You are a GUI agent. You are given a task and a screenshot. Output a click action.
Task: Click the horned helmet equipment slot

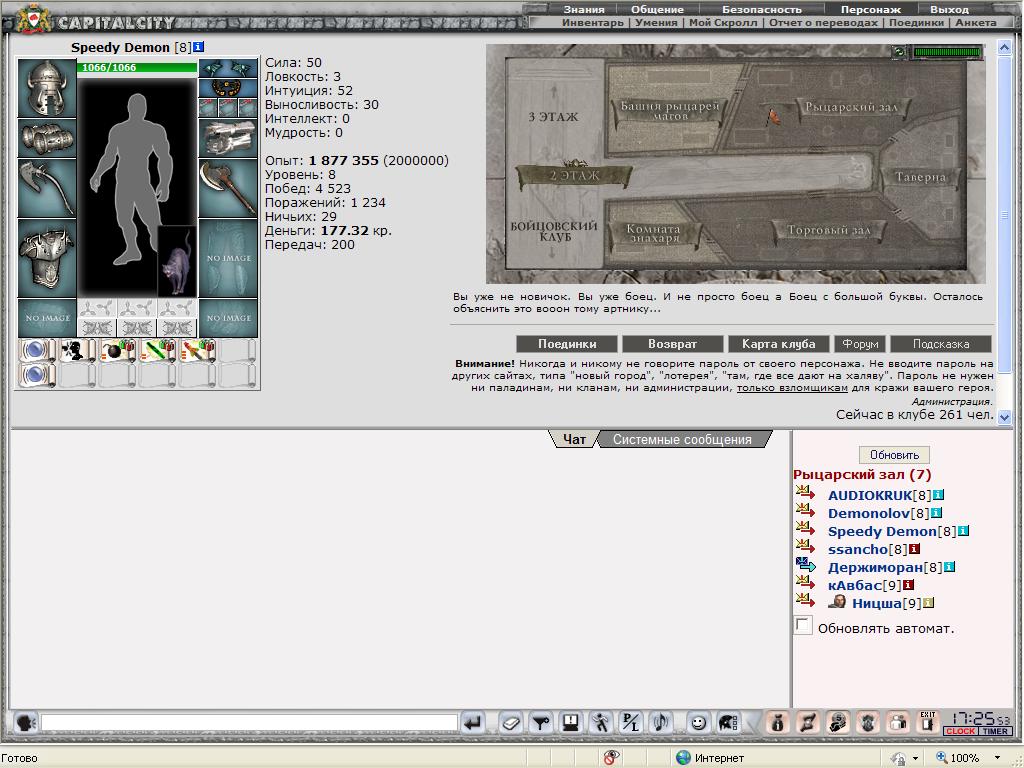tap(47, 88)
